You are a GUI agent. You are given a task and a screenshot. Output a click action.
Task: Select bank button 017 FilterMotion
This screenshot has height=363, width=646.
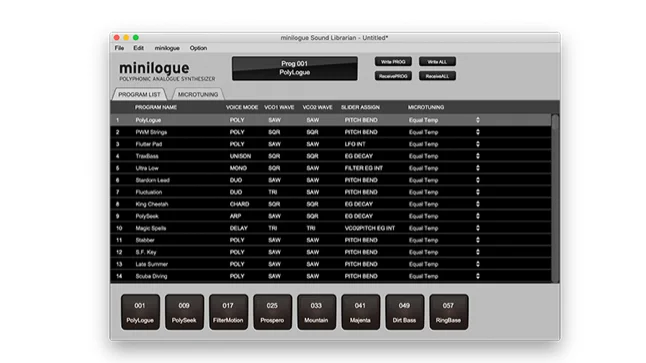tap(228, 312)
